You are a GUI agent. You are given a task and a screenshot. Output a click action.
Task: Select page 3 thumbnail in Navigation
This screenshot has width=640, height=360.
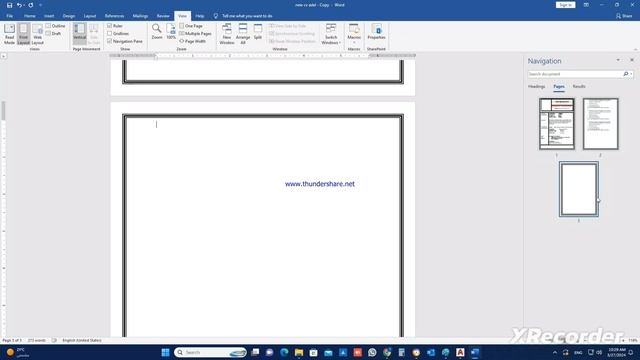tap(579, 189)
